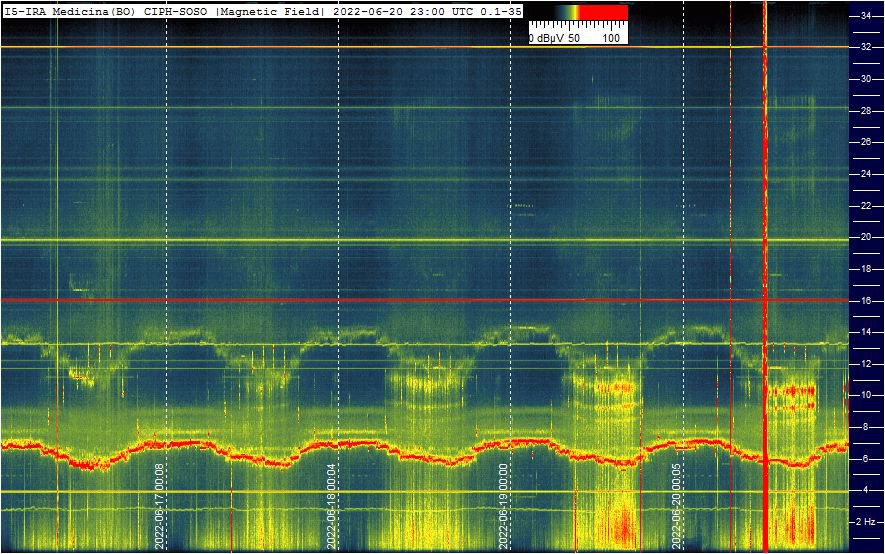Click the 16 label on the frequency axis
885x554 pixels.
click(866, 300)
